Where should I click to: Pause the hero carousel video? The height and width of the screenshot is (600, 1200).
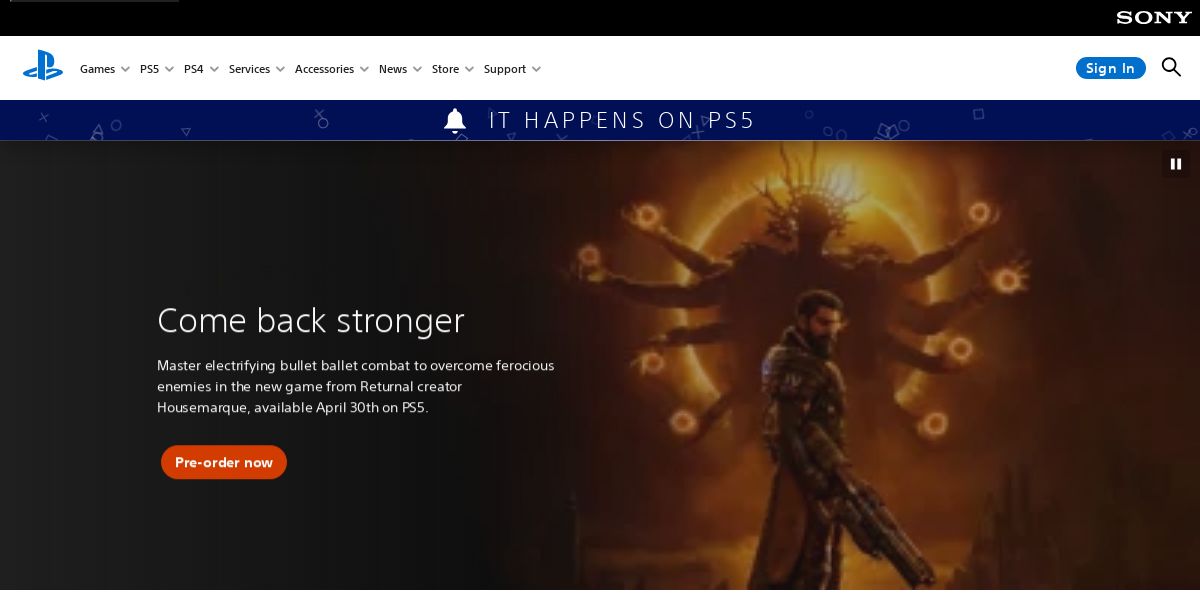(1176, 164)
